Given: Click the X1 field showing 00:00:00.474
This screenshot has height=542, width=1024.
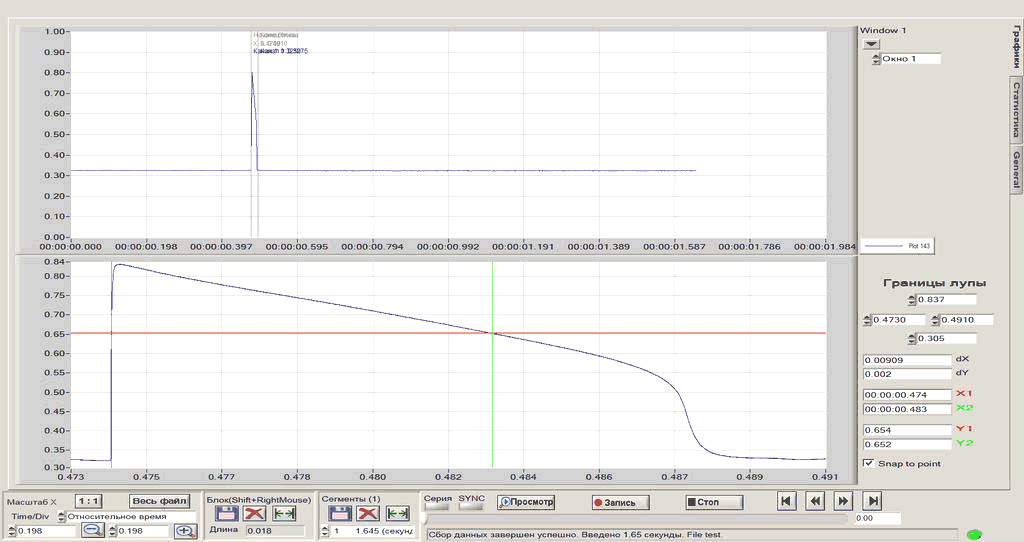Looking at the screenshot, I should pyautogui.click(x=907, y=394).
